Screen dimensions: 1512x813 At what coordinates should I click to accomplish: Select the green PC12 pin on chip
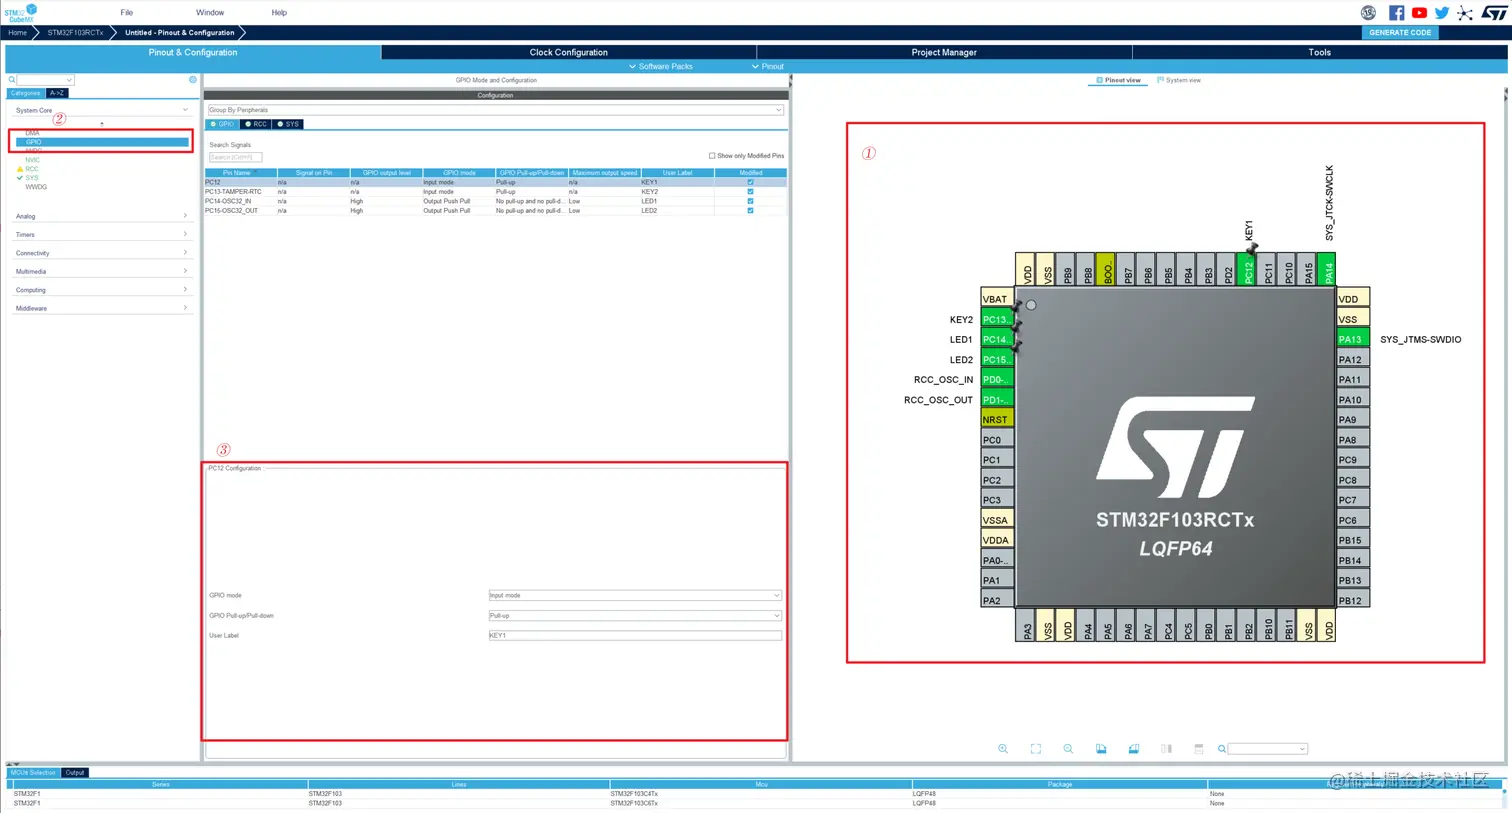pos(1247,270)
